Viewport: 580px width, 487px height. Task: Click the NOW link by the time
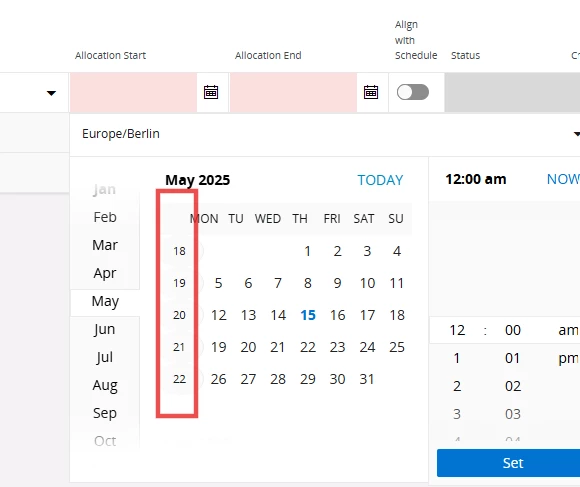click(563, 179)
